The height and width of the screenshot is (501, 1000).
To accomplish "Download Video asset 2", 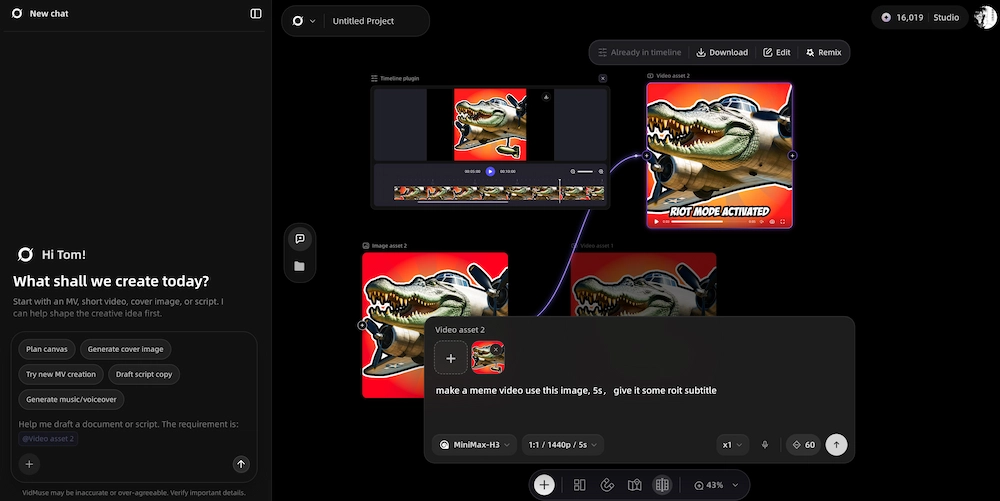I will pos(722,52).
